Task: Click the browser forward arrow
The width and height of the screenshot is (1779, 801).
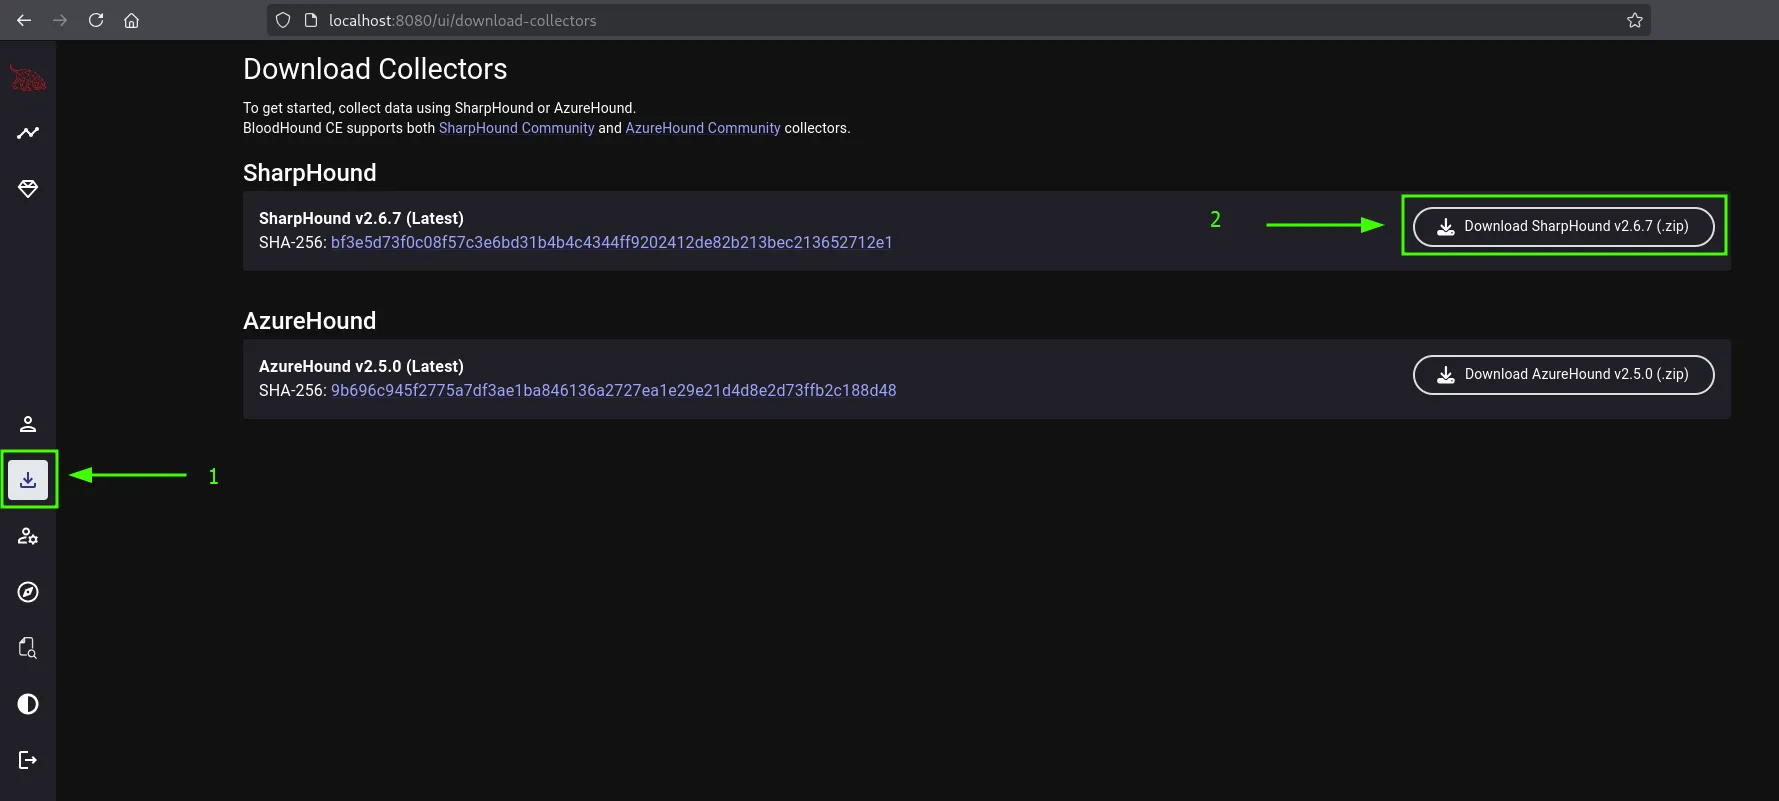Action: tap(60, 20)
